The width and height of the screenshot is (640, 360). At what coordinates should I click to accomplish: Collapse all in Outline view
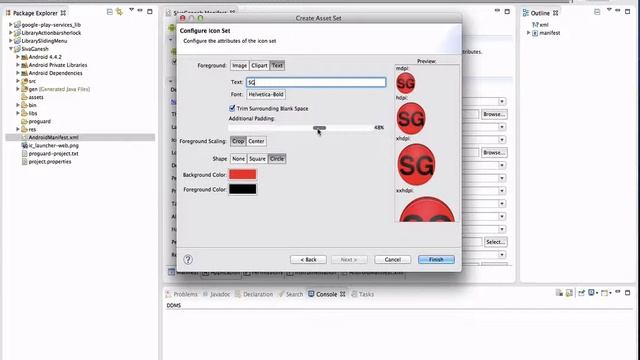point(597,12)
